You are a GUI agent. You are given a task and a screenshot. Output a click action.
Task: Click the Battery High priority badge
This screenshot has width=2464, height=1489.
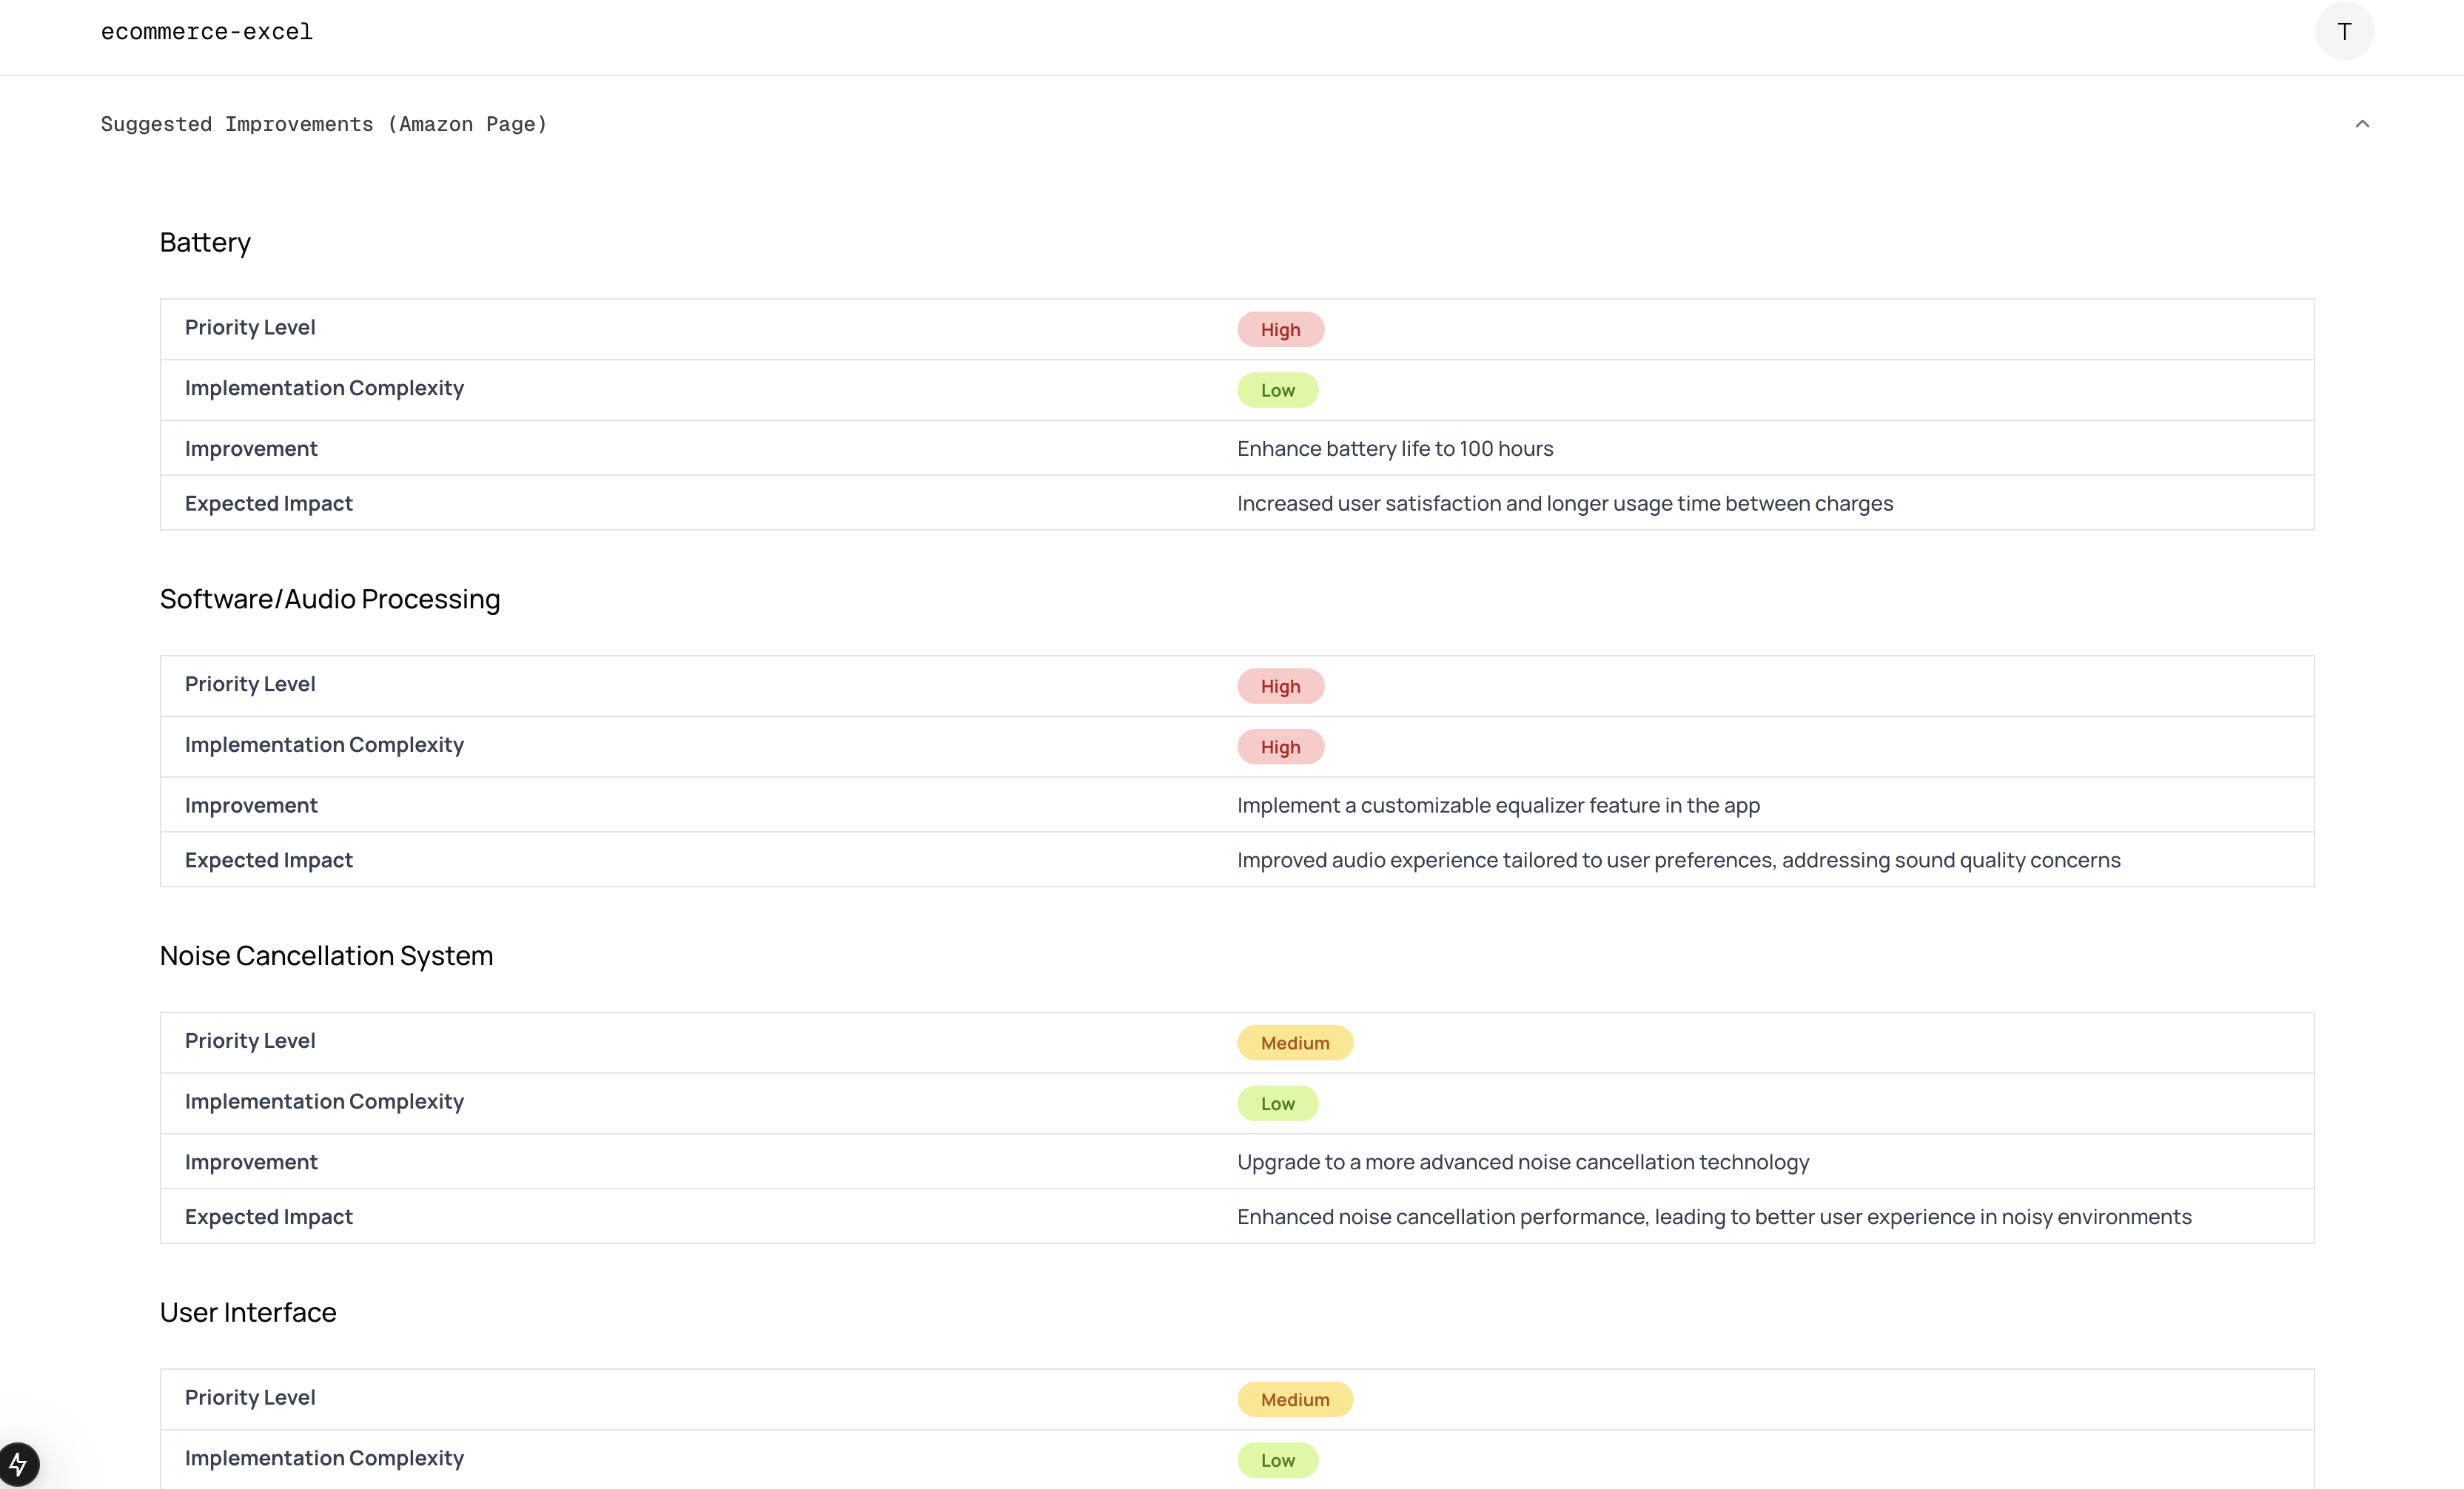click(1280, 330)
